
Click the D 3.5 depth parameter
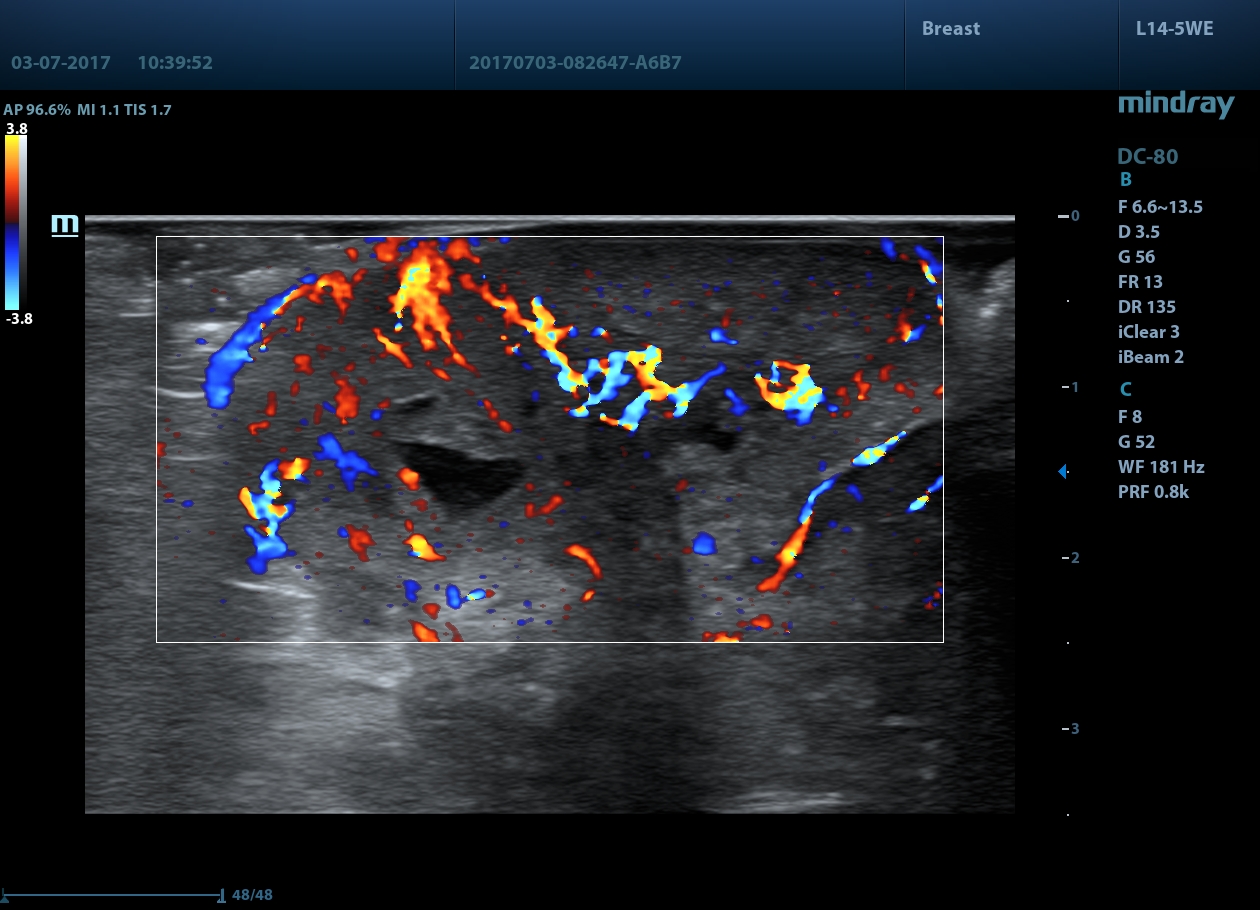(x=1138, y=232)
